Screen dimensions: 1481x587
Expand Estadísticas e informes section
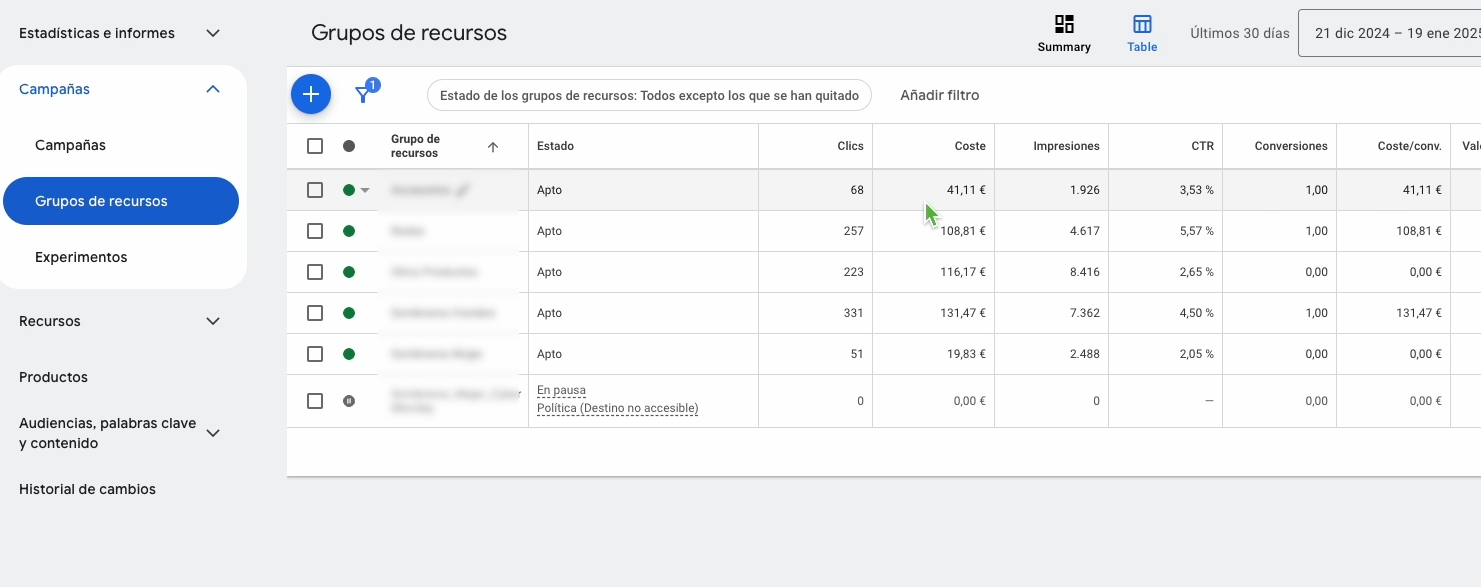click(212, 33)
